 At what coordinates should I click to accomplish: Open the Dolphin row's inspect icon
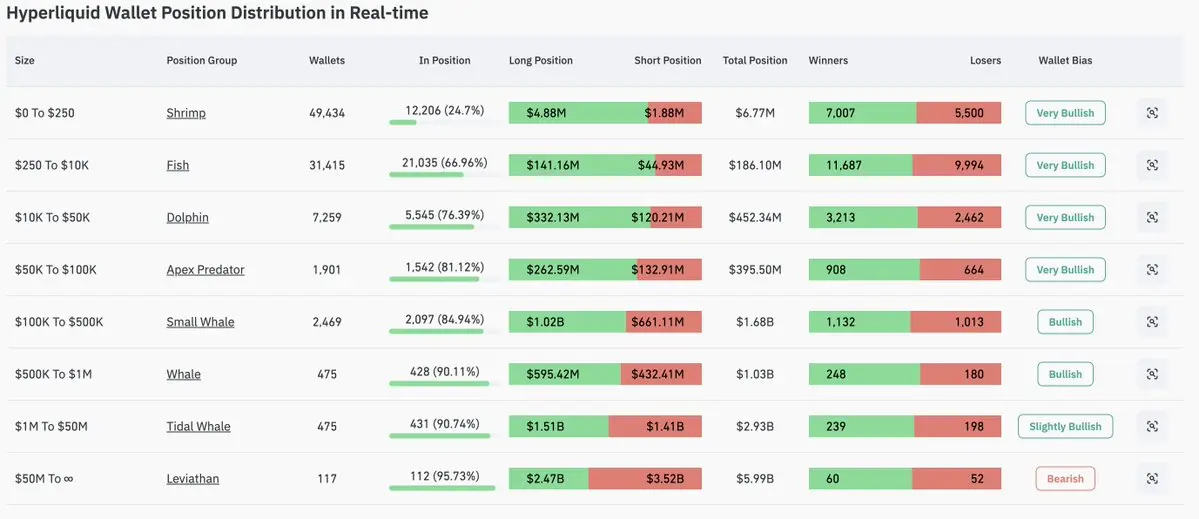point(1152,218)
